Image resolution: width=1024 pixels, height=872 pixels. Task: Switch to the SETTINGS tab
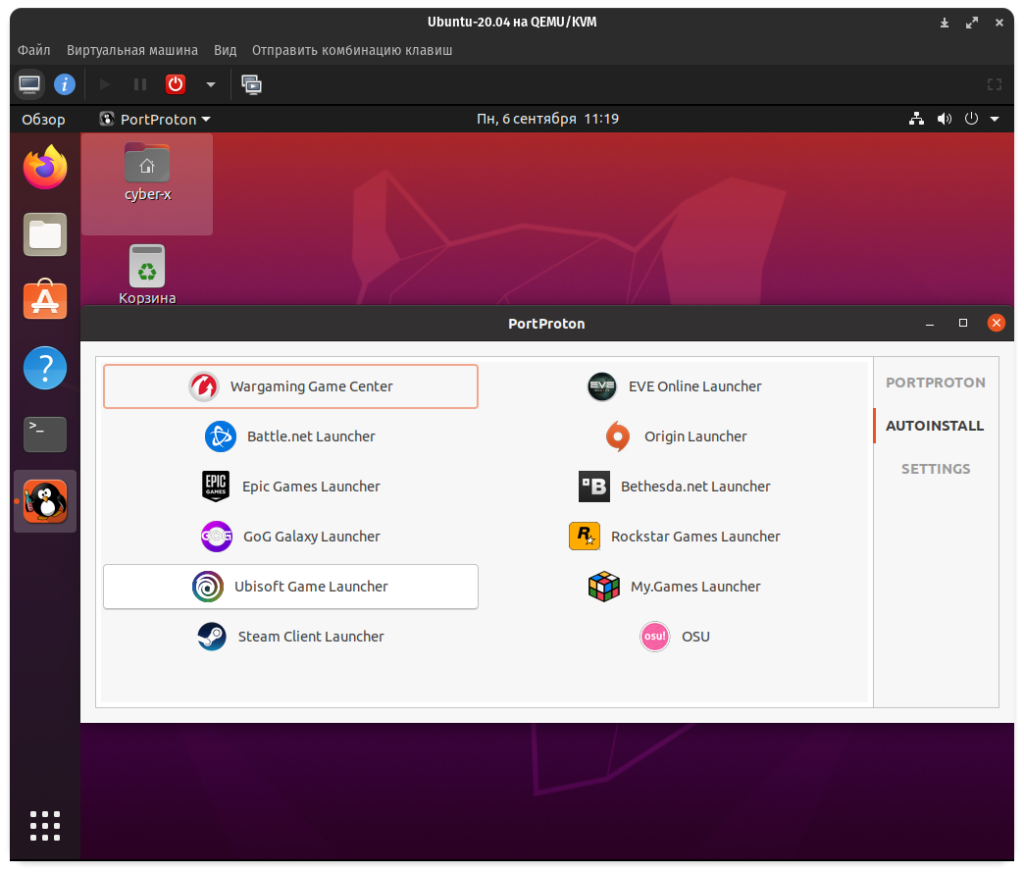935,469
